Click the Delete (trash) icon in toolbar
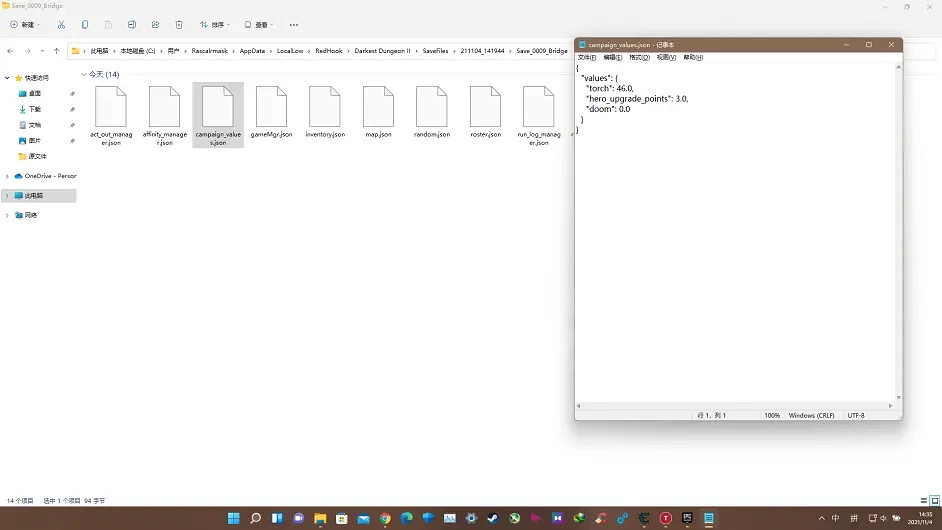Image resolution: width=942 pixels, height=530 pixels. click(179, 24)
